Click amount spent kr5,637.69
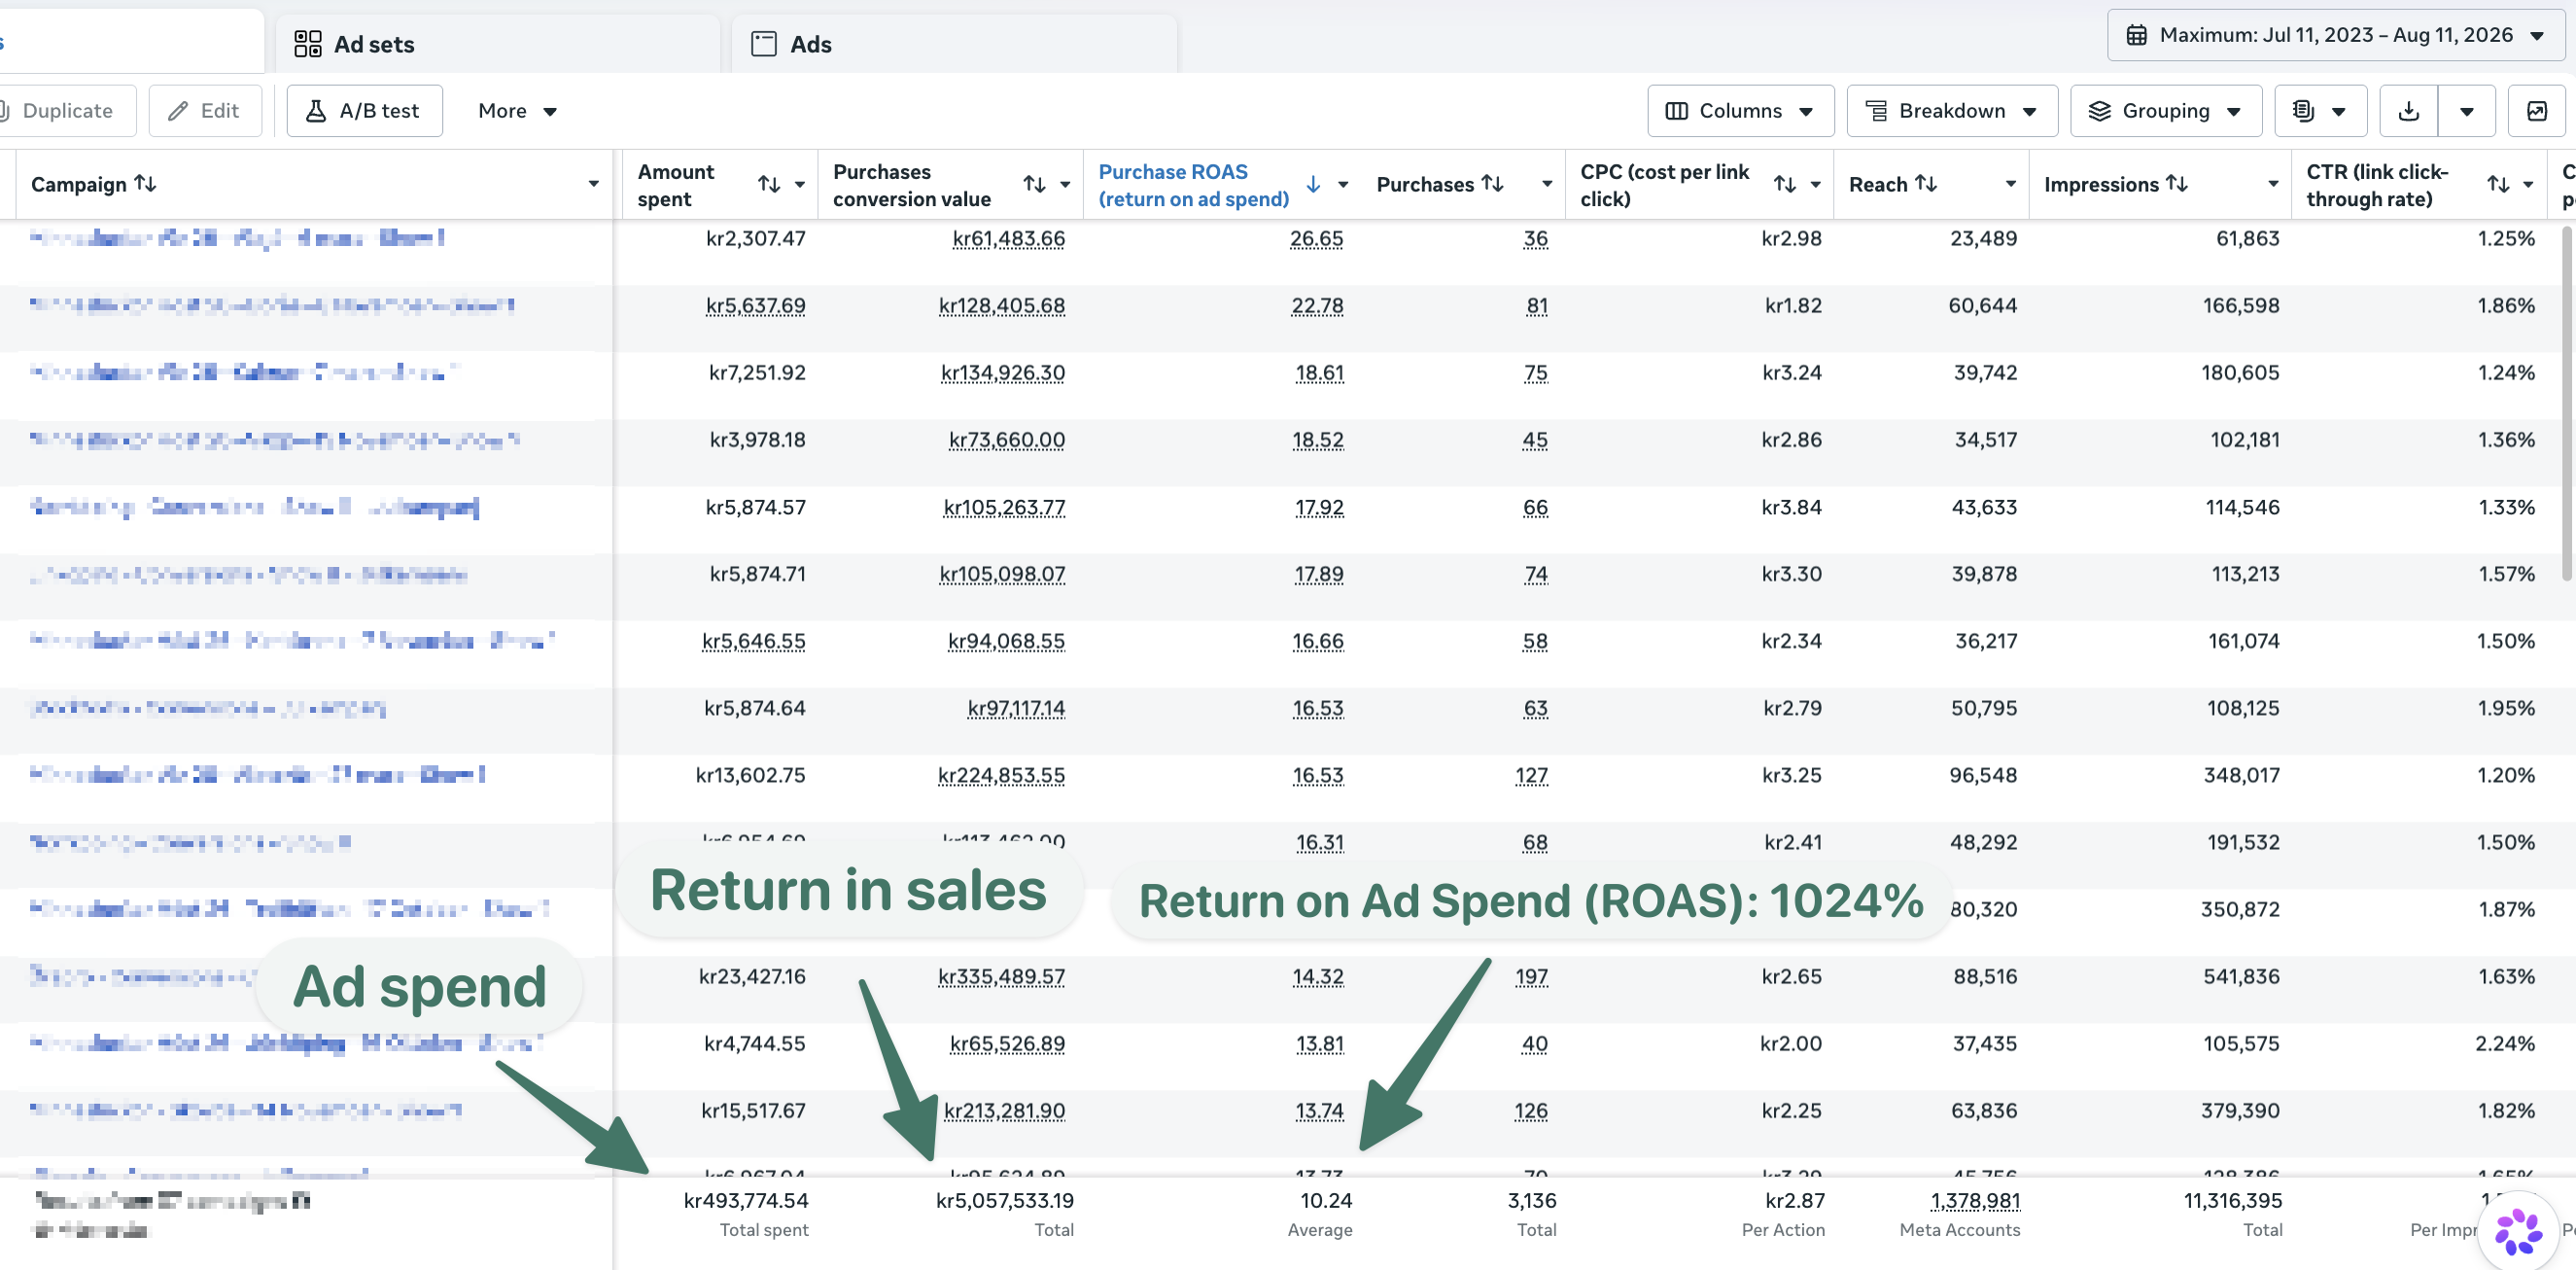2576x1270 pixels. pos(755,306)
